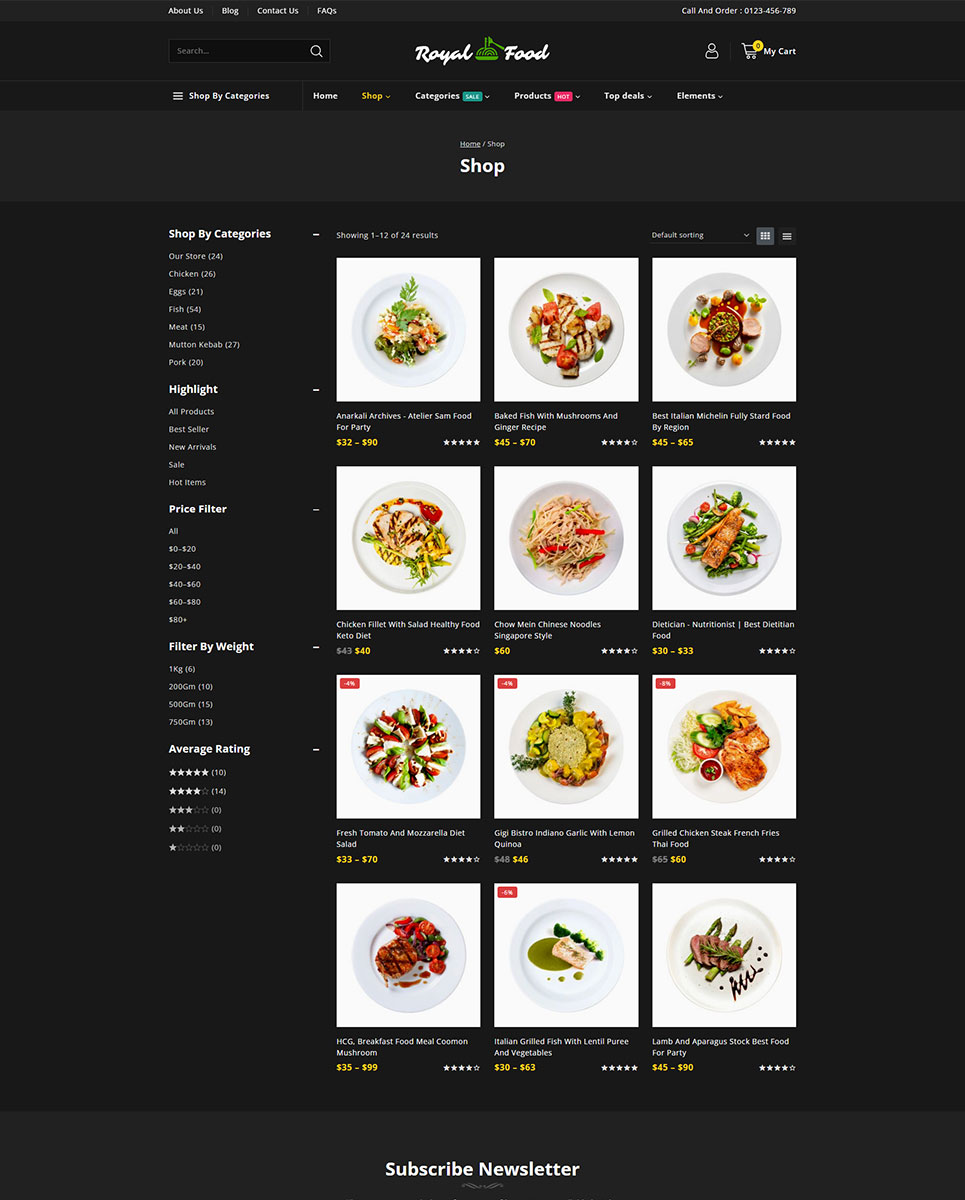Image resolution: width=965 pixels, height=1200 pixels.
Task: Open the Chow Mein Chinese Noodles thumbnail
Action: click(566, 538)
